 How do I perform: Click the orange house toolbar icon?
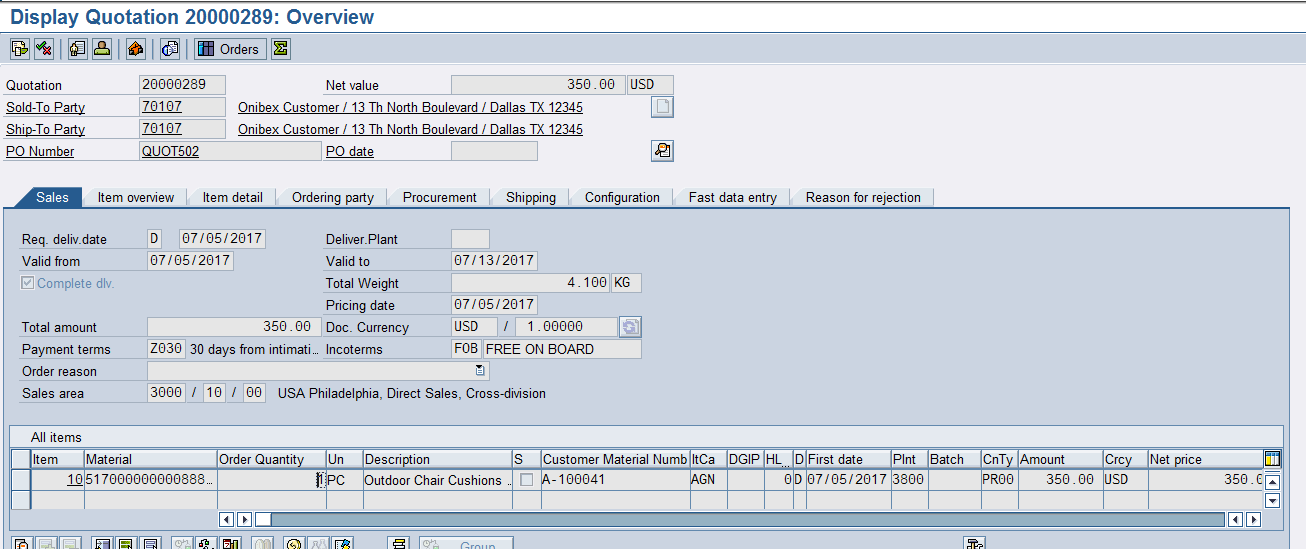point(136,49)
